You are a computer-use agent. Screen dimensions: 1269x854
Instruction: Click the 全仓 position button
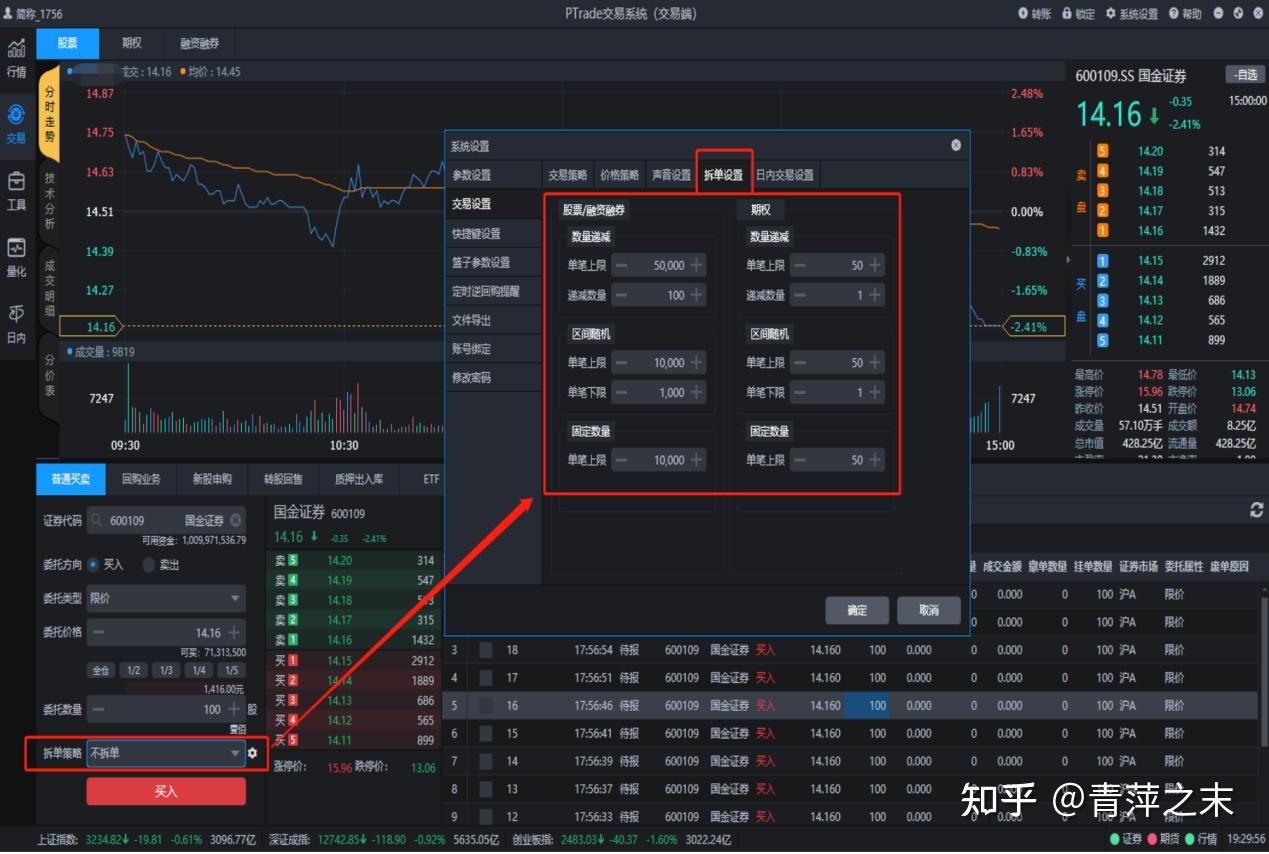(101, 670)
